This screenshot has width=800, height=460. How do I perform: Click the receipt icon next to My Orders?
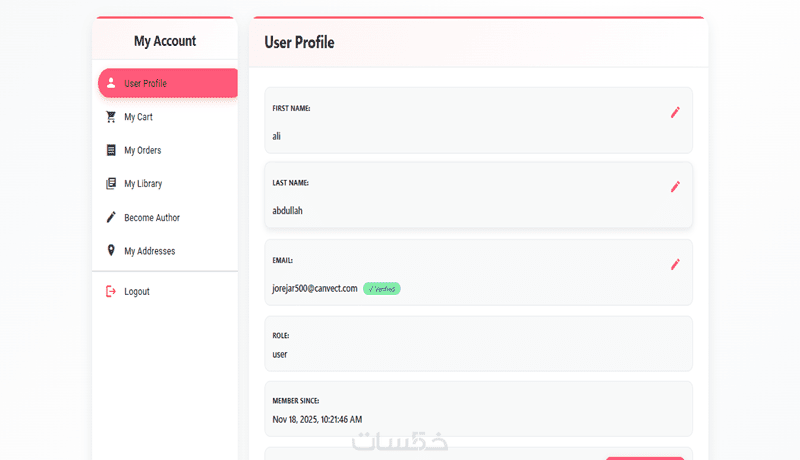pyautogui.click(x=111, y=150)
